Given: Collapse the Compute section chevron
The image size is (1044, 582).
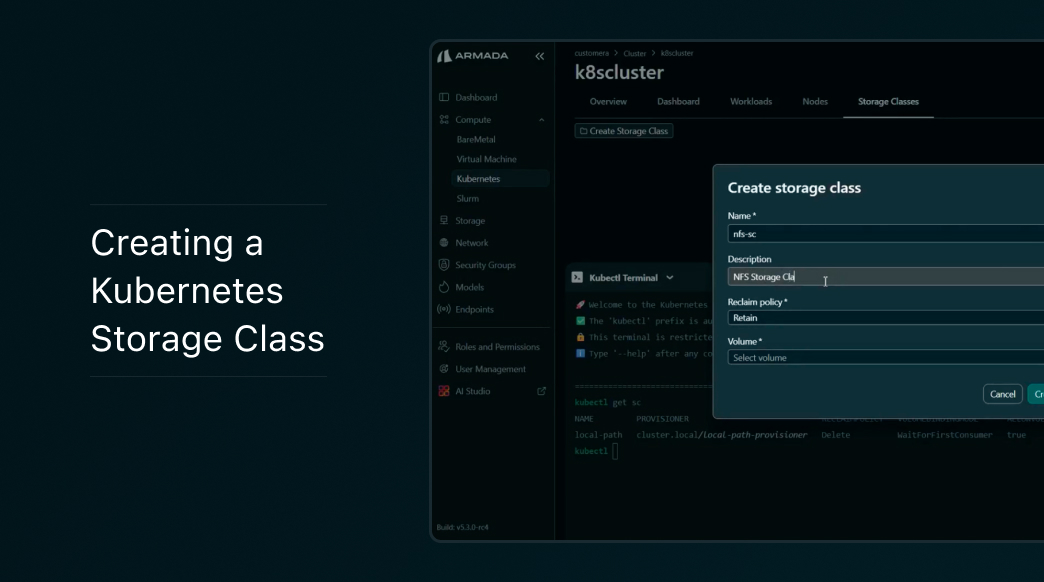Looking at the screenshot, I should [541, 120].
